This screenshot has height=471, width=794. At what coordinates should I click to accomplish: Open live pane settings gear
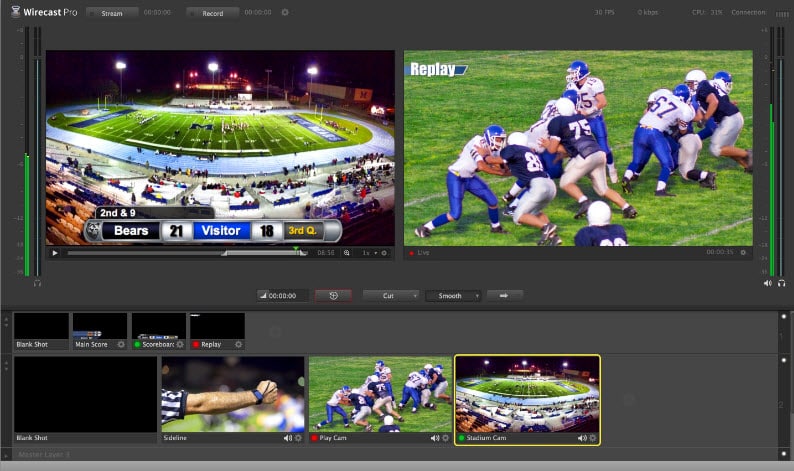(743, 252)
